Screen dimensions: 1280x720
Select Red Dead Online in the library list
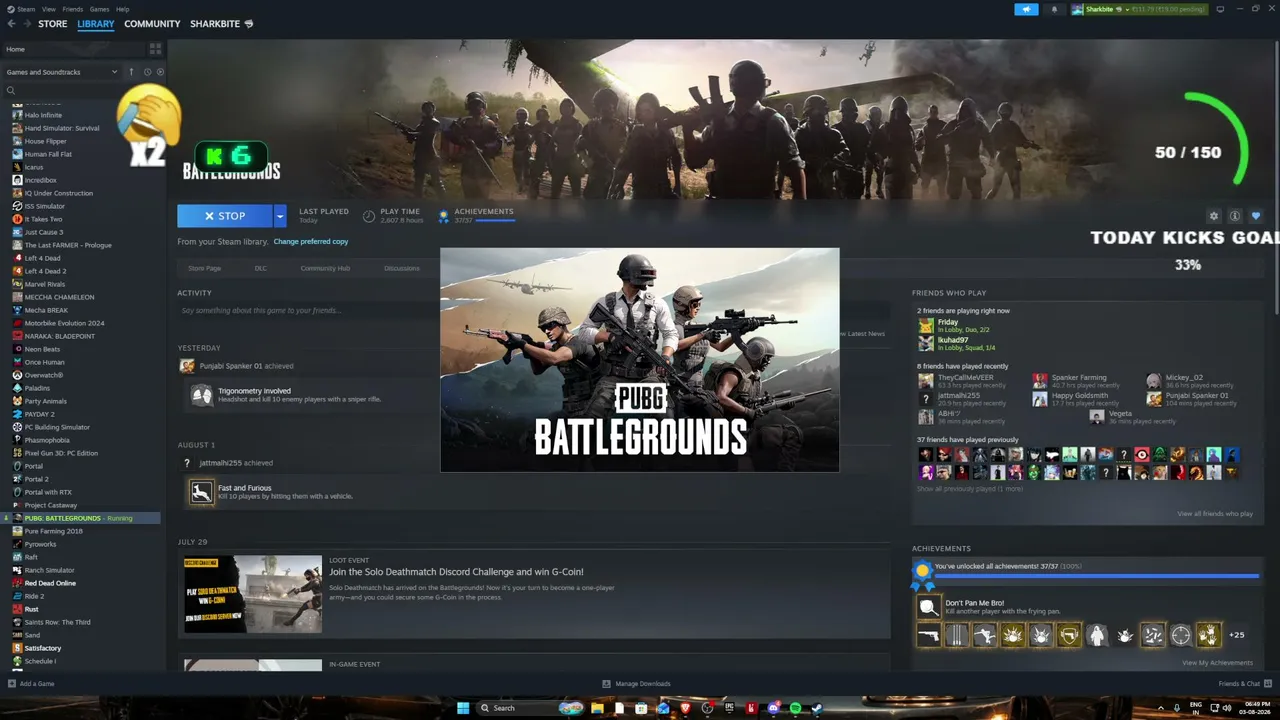[x=50, y=583]
